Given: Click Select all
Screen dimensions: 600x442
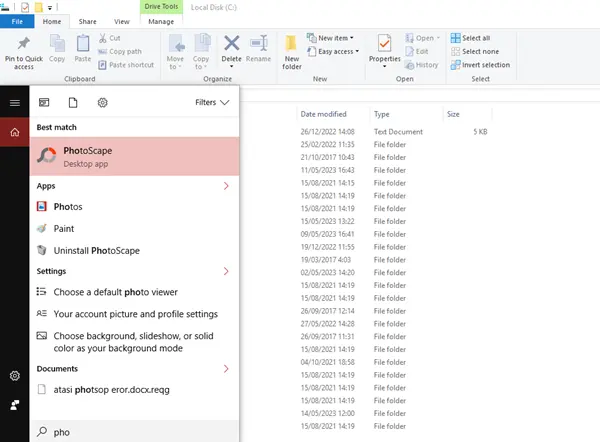Looking at the screenshot, I should tap(470, 38).
